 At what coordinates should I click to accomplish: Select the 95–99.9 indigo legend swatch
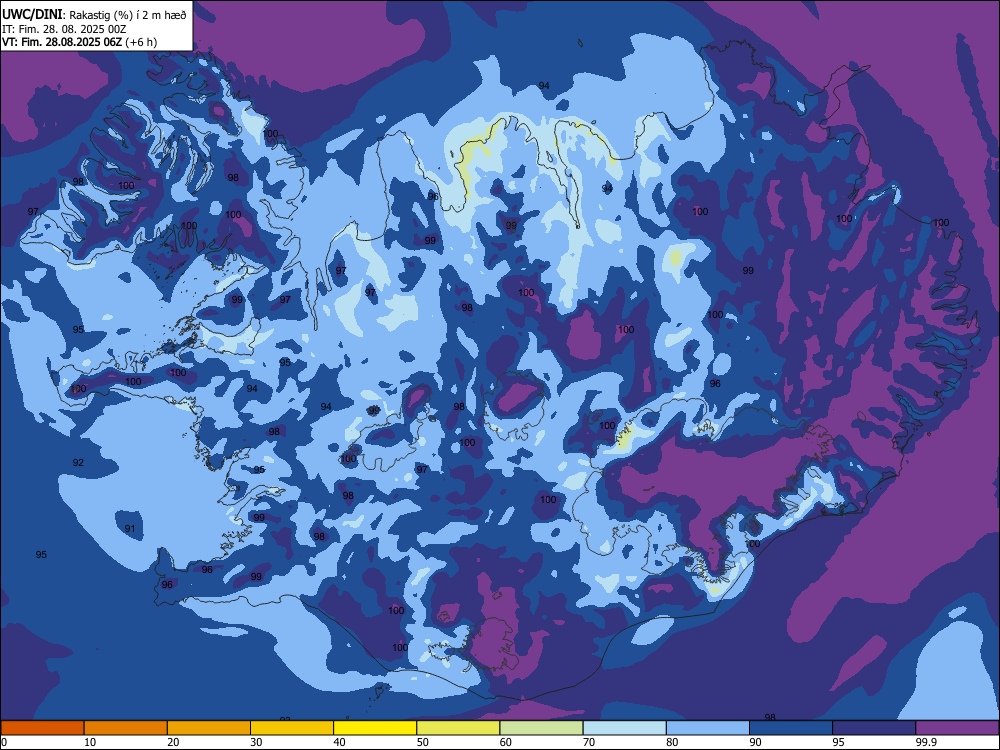point(874,728)
